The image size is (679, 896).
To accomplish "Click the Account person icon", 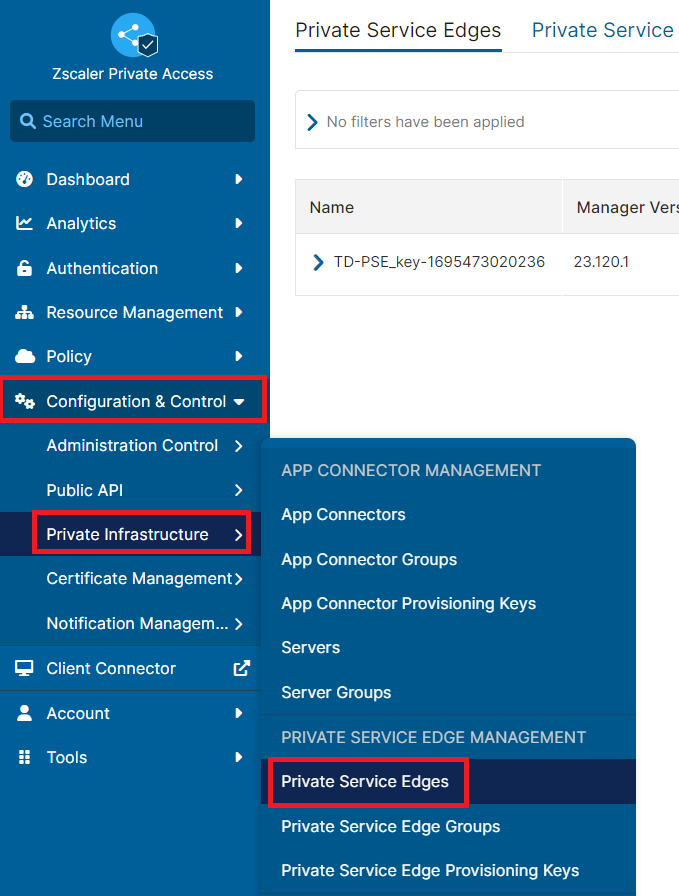I will pos(25,713).
